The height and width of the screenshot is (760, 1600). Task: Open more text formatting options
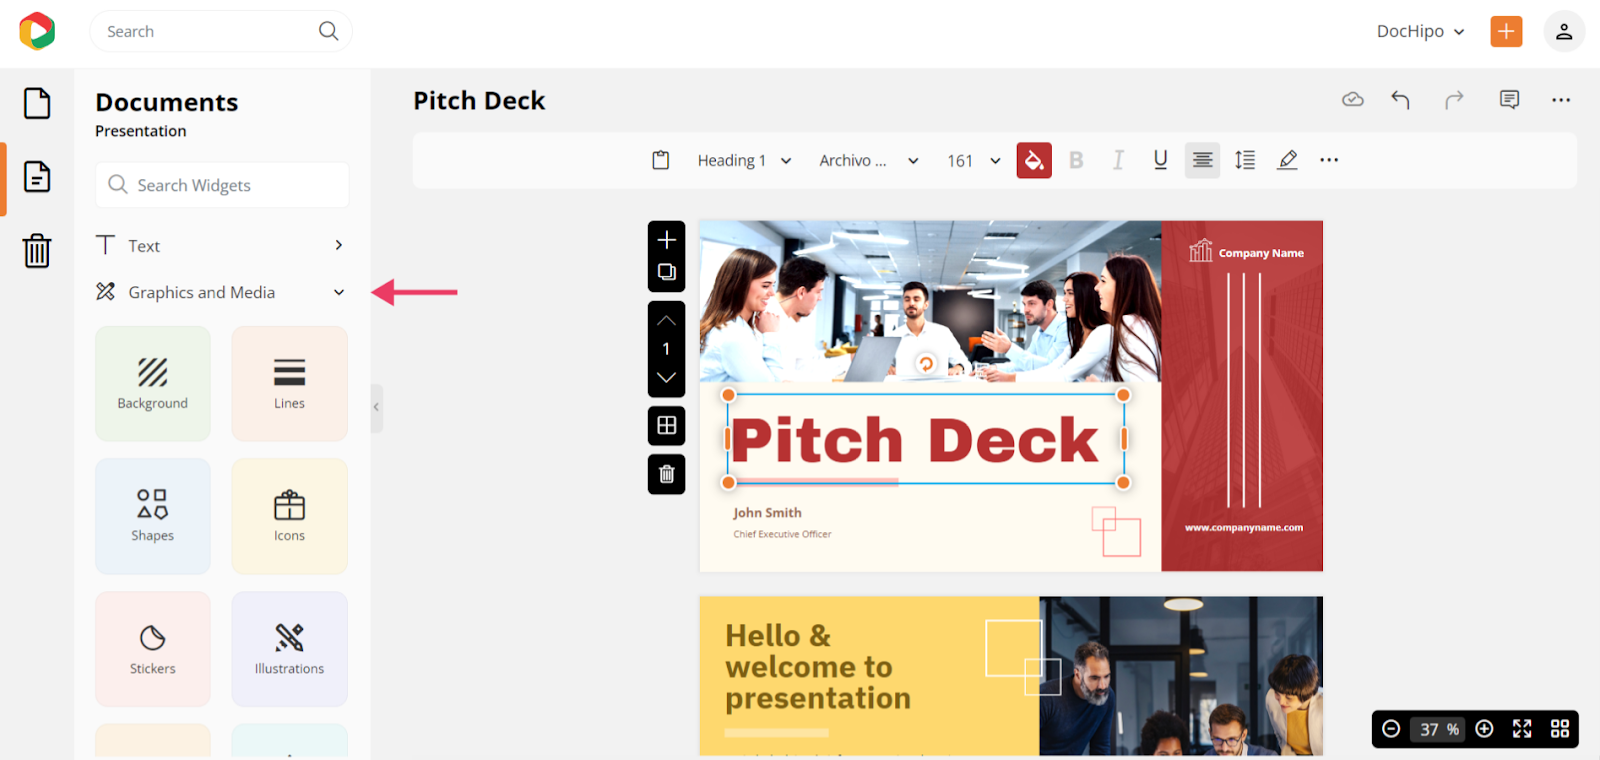pos(1329,160)
